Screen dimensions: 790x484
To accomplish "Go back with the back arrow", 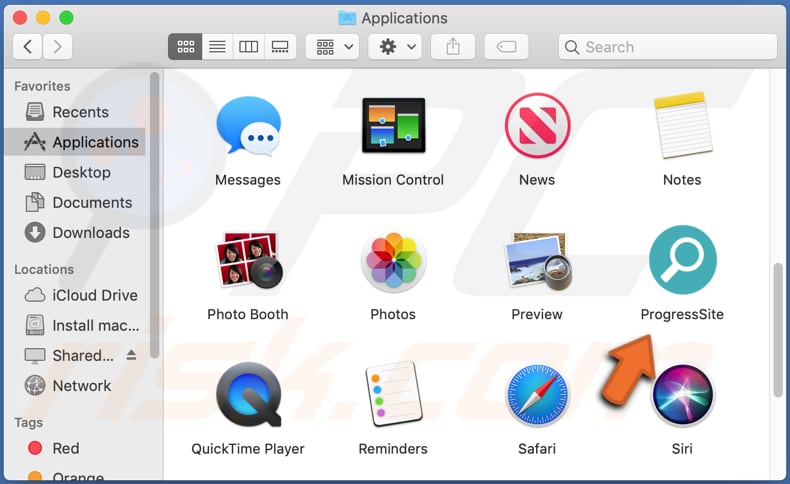I will coord(27,46).
